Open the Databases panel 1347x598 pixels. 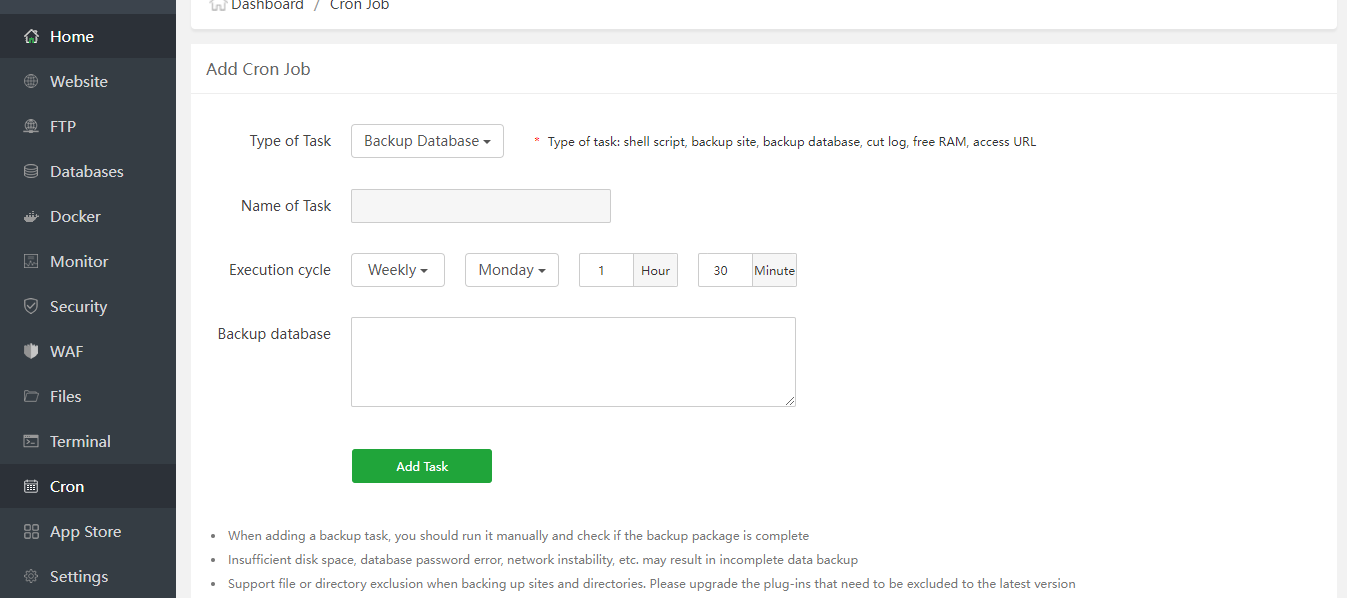[x=86, y=171]
